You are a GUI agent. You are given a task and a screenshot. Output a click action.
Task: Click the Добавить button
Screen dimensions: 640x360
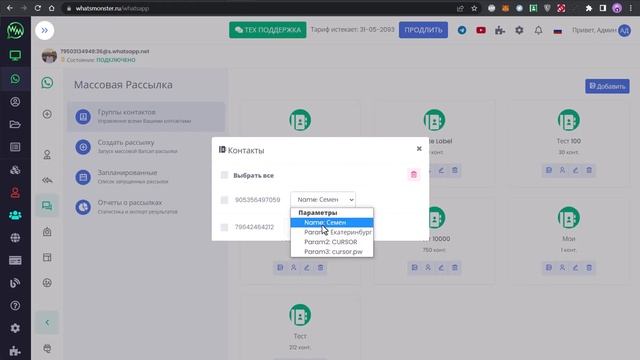pos(607,86)
